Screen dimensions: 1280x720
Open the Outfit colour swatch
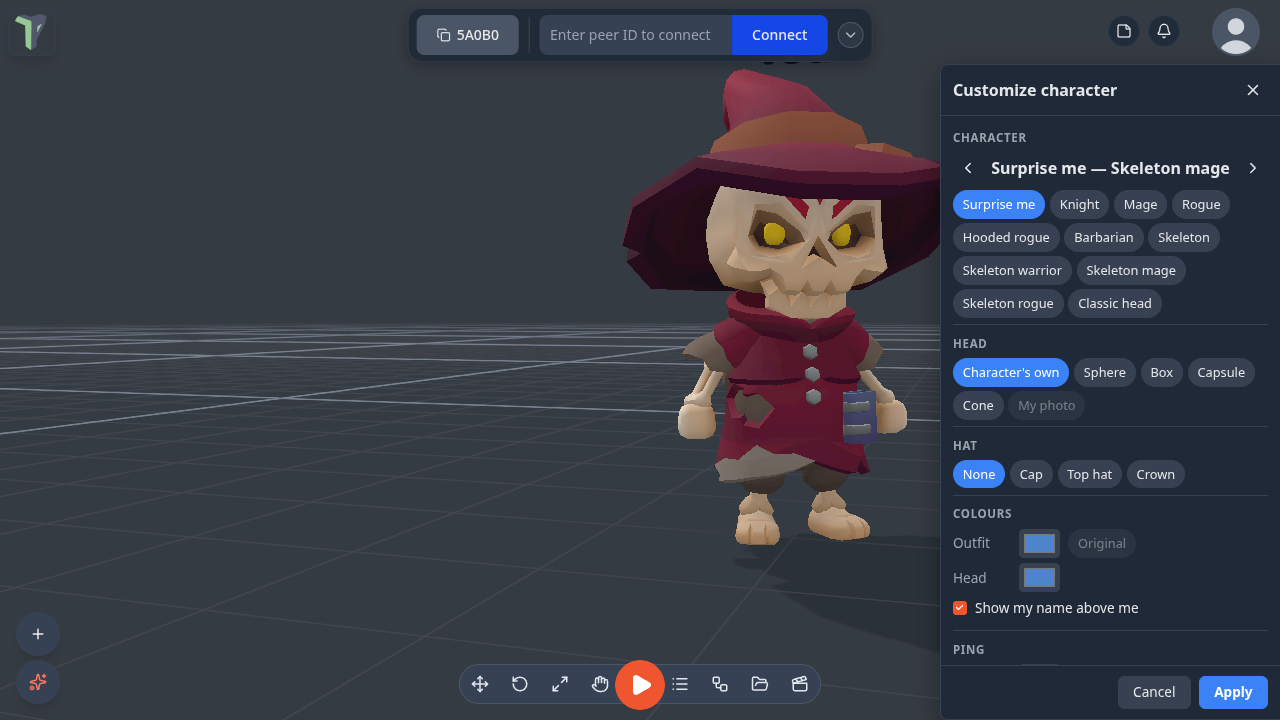[x=1039, y=543]
